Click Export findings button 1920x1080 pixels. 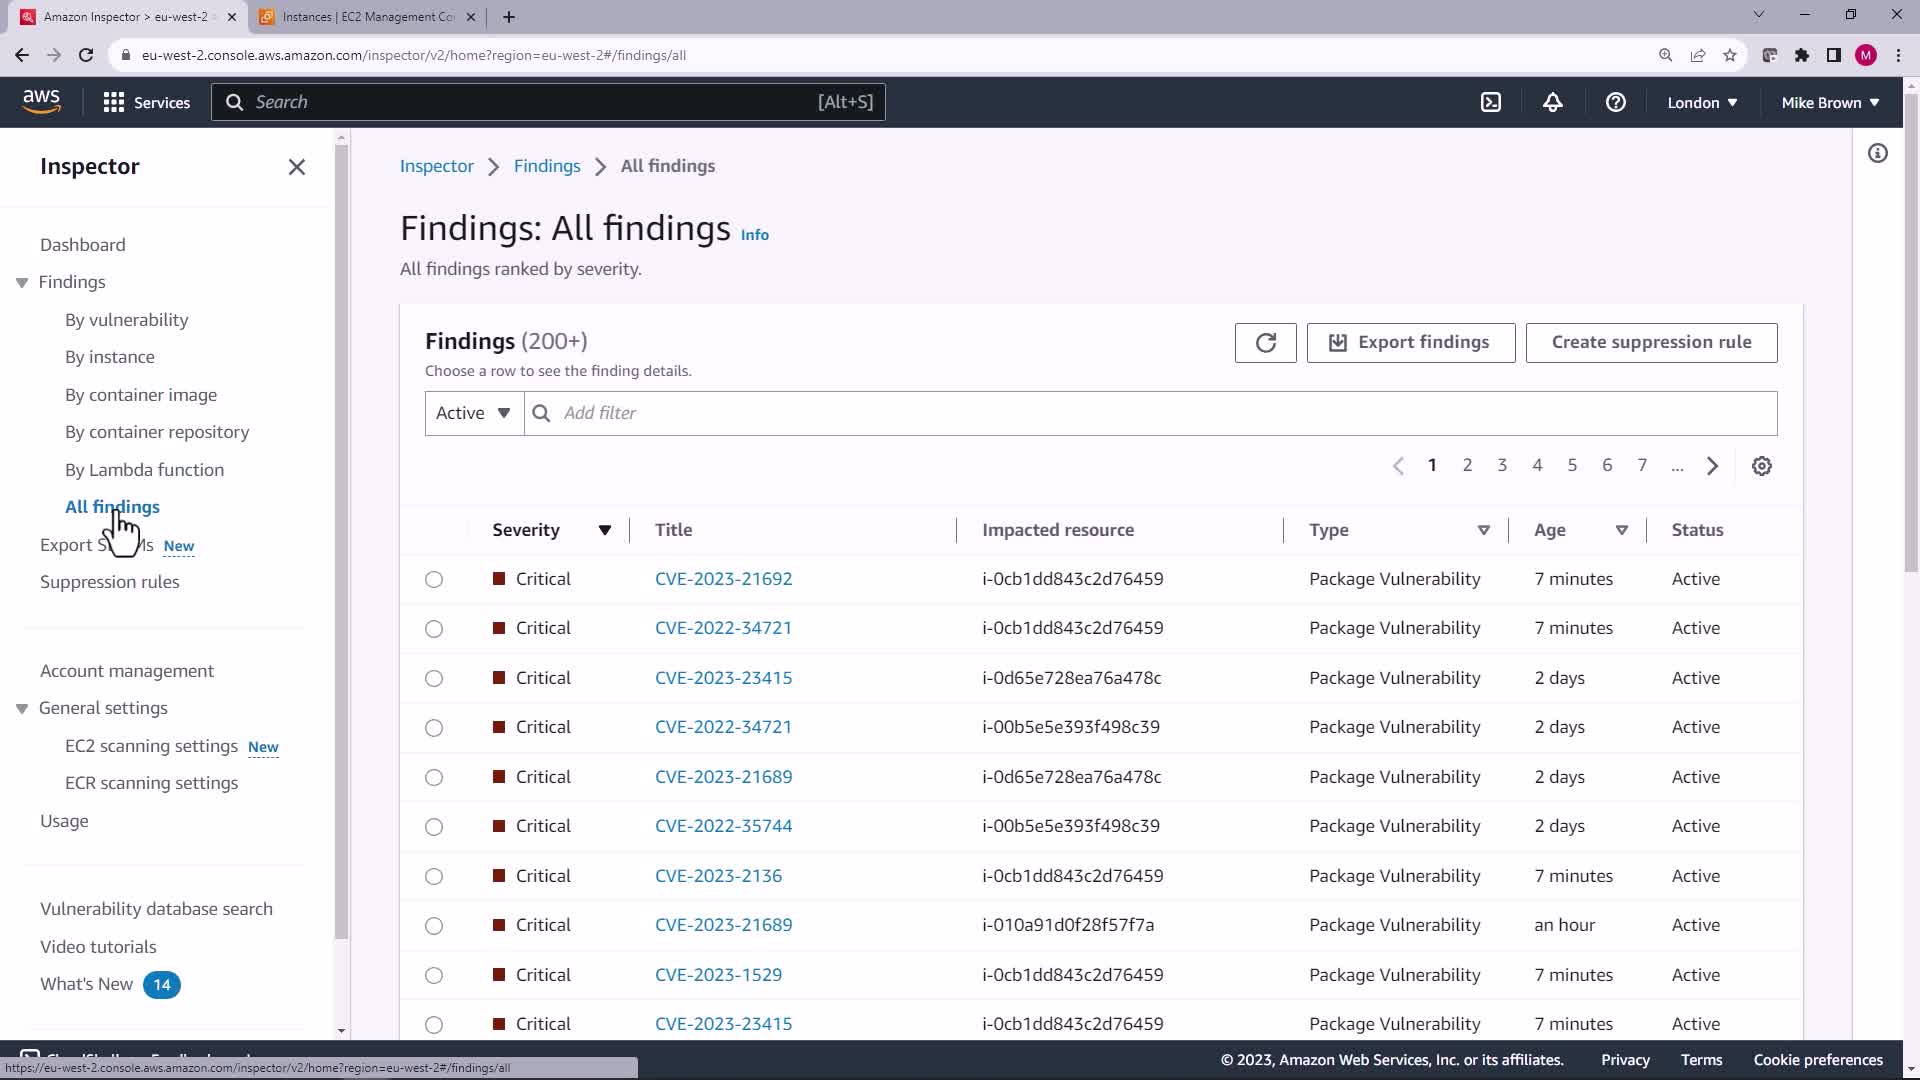click(x=1410, y=343)
